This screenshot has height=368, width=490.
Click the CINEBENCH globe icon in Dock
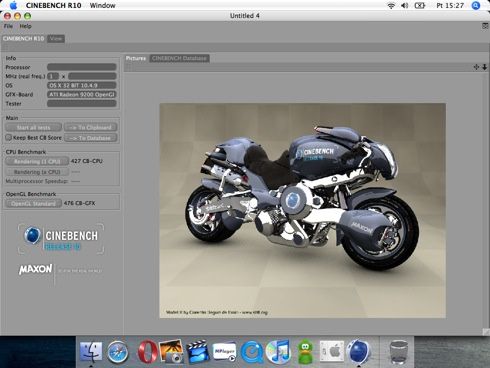(x=358, y=352)
